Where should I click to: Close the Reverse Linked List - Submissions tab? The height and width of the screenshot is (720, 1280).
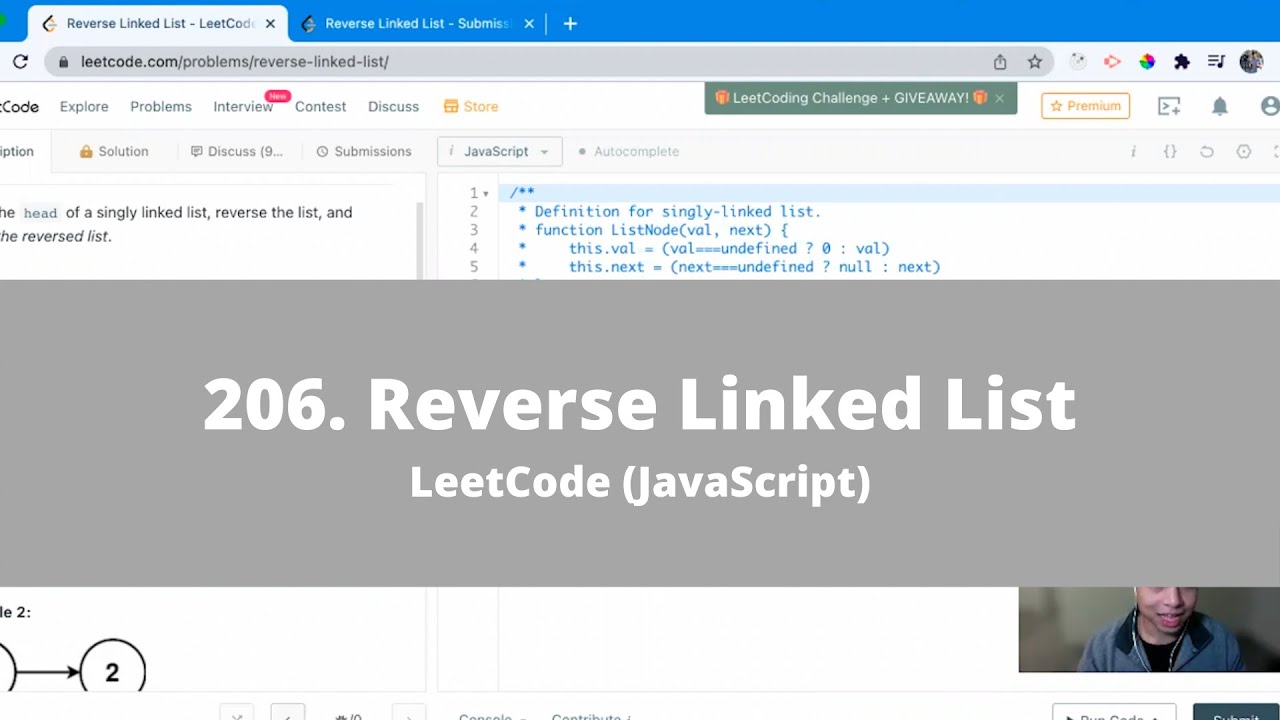pos(529,24)
